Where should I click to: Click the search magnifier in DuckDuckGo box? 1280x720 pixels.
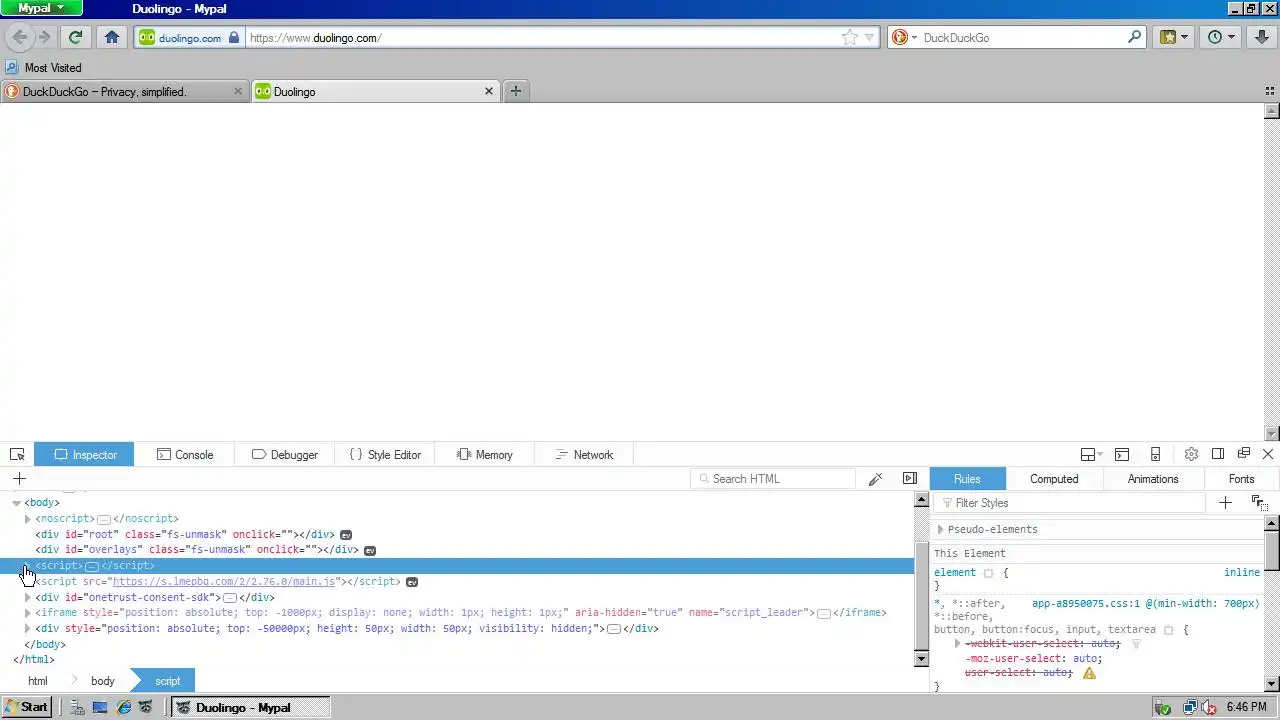[x=1134, y=37]
